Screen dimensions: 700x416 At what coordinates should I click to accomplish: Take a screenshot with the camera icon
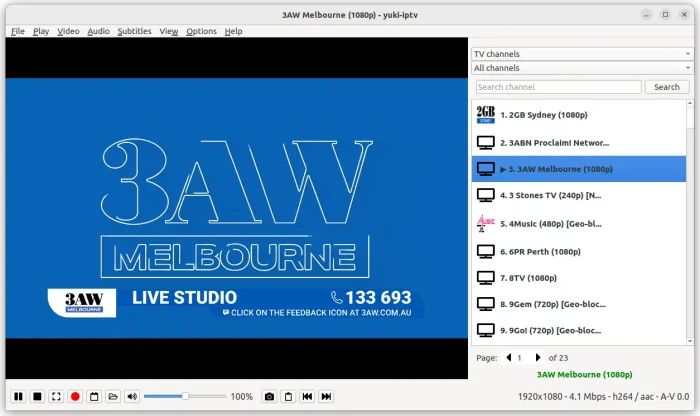pyautogui.click(x=269, y=397)
